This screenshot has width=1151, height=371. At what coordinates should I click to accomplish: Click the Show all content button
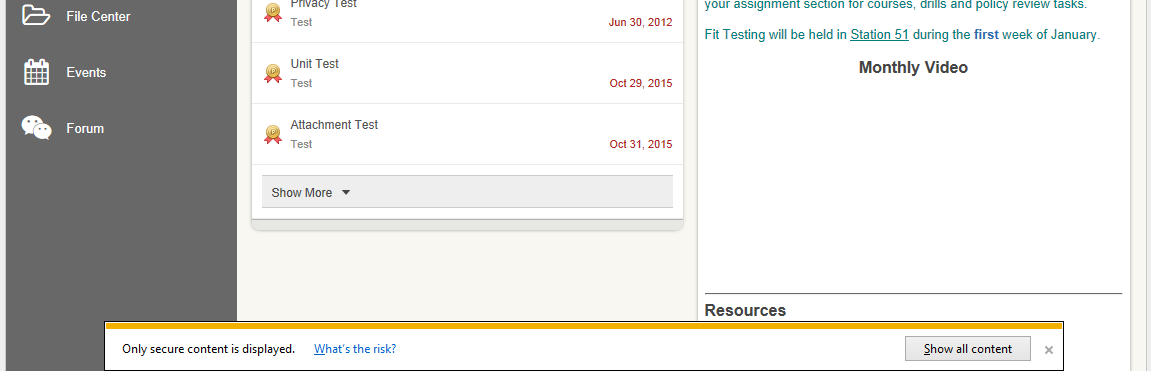tap(967, 349)
